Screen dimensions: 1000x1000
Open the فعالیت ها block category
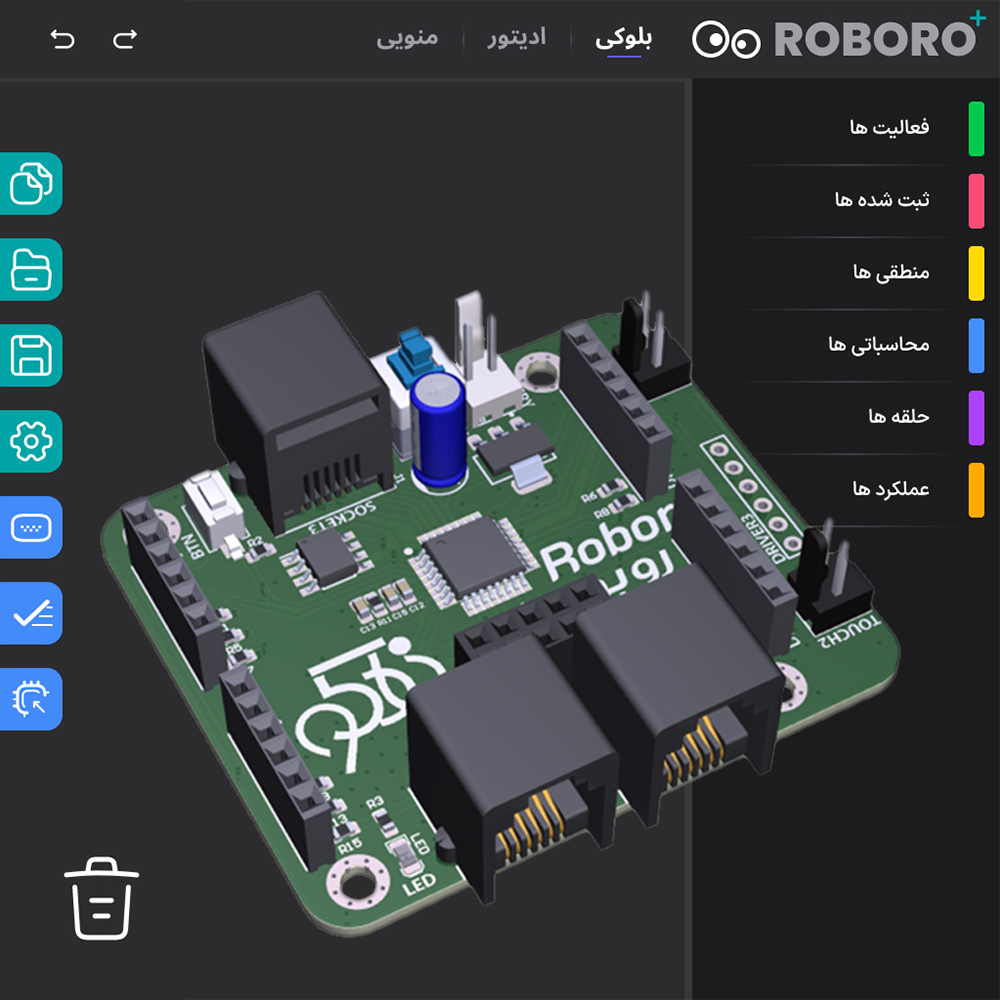point(848,128)
